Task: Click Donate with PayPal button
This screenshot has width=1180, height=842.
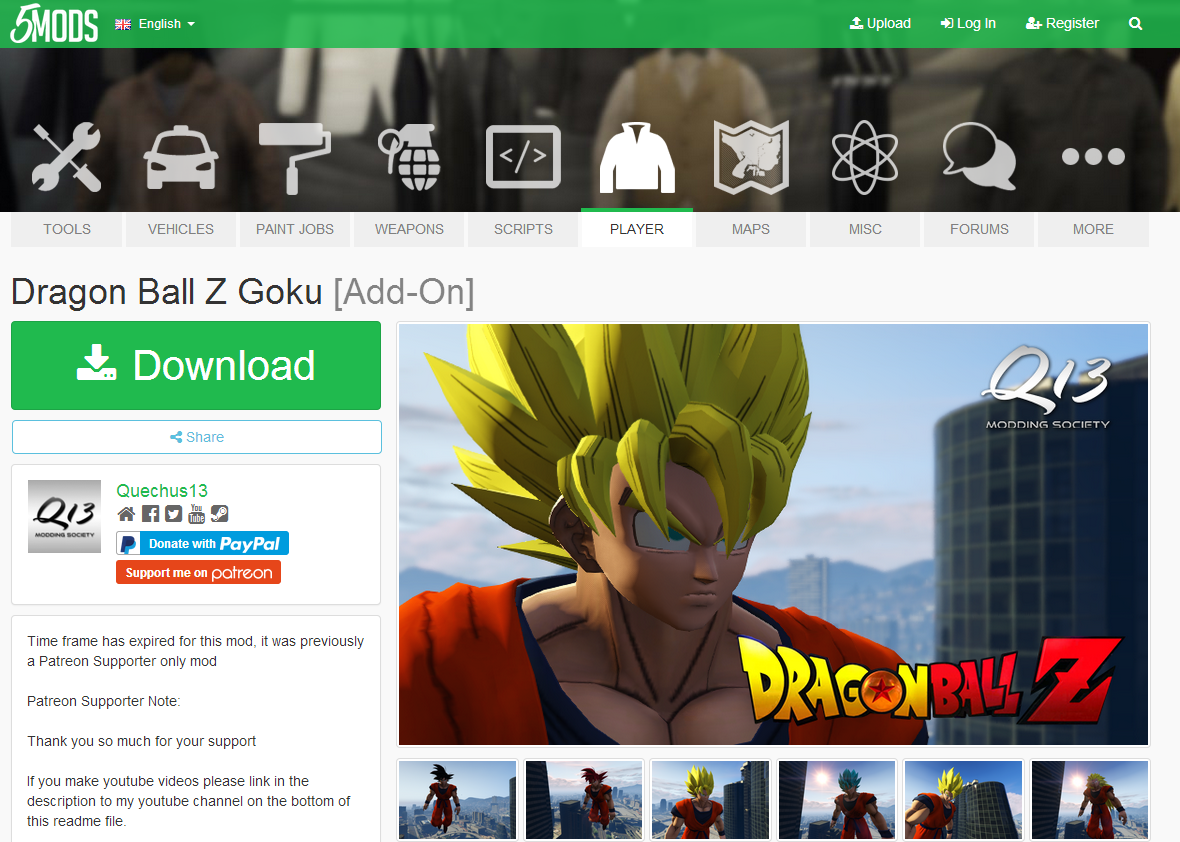Action: tap(202, 543)
